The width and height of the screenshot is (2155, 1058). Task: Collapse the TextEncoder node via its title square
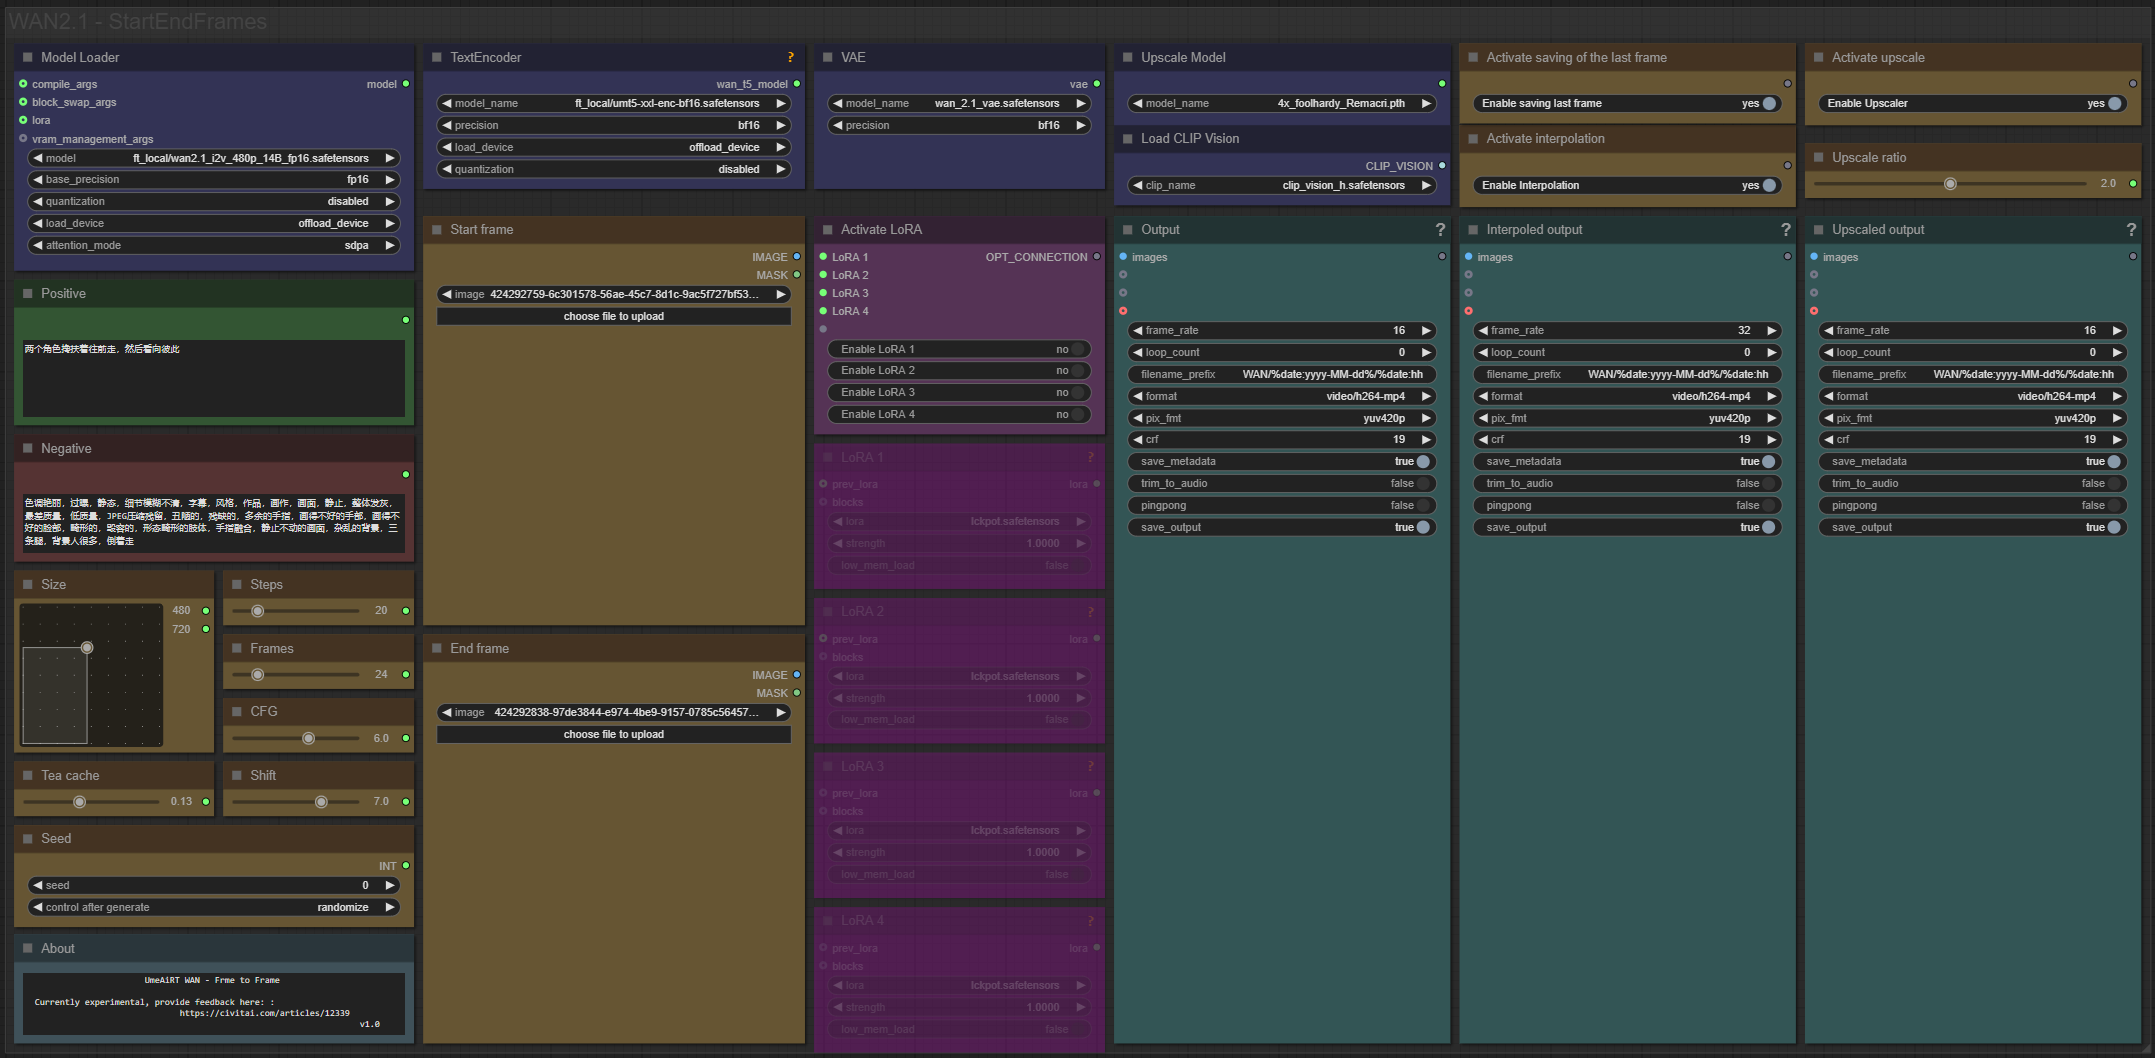[x=437, y=57]
